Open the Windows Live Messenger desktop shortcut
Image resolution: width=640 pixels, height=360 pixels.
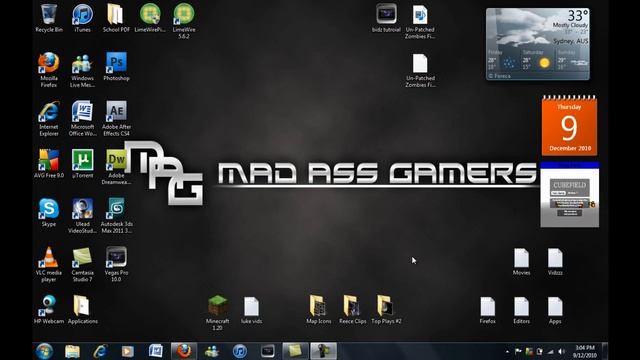click(x=82, y=69)
